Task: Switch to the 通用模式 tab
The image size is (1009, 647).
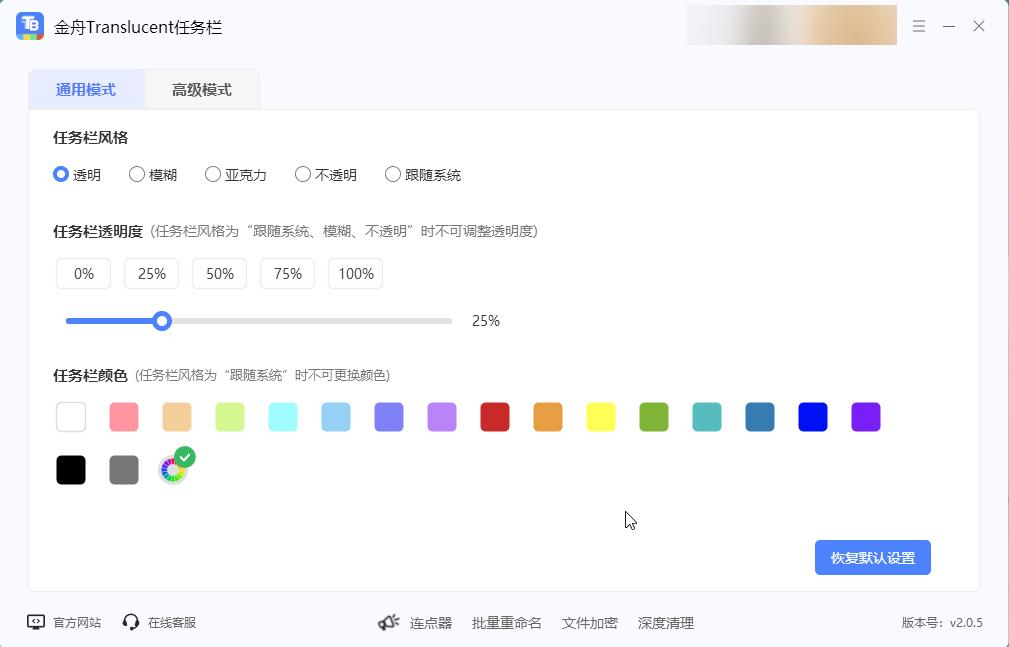Action: click(86, 88)
